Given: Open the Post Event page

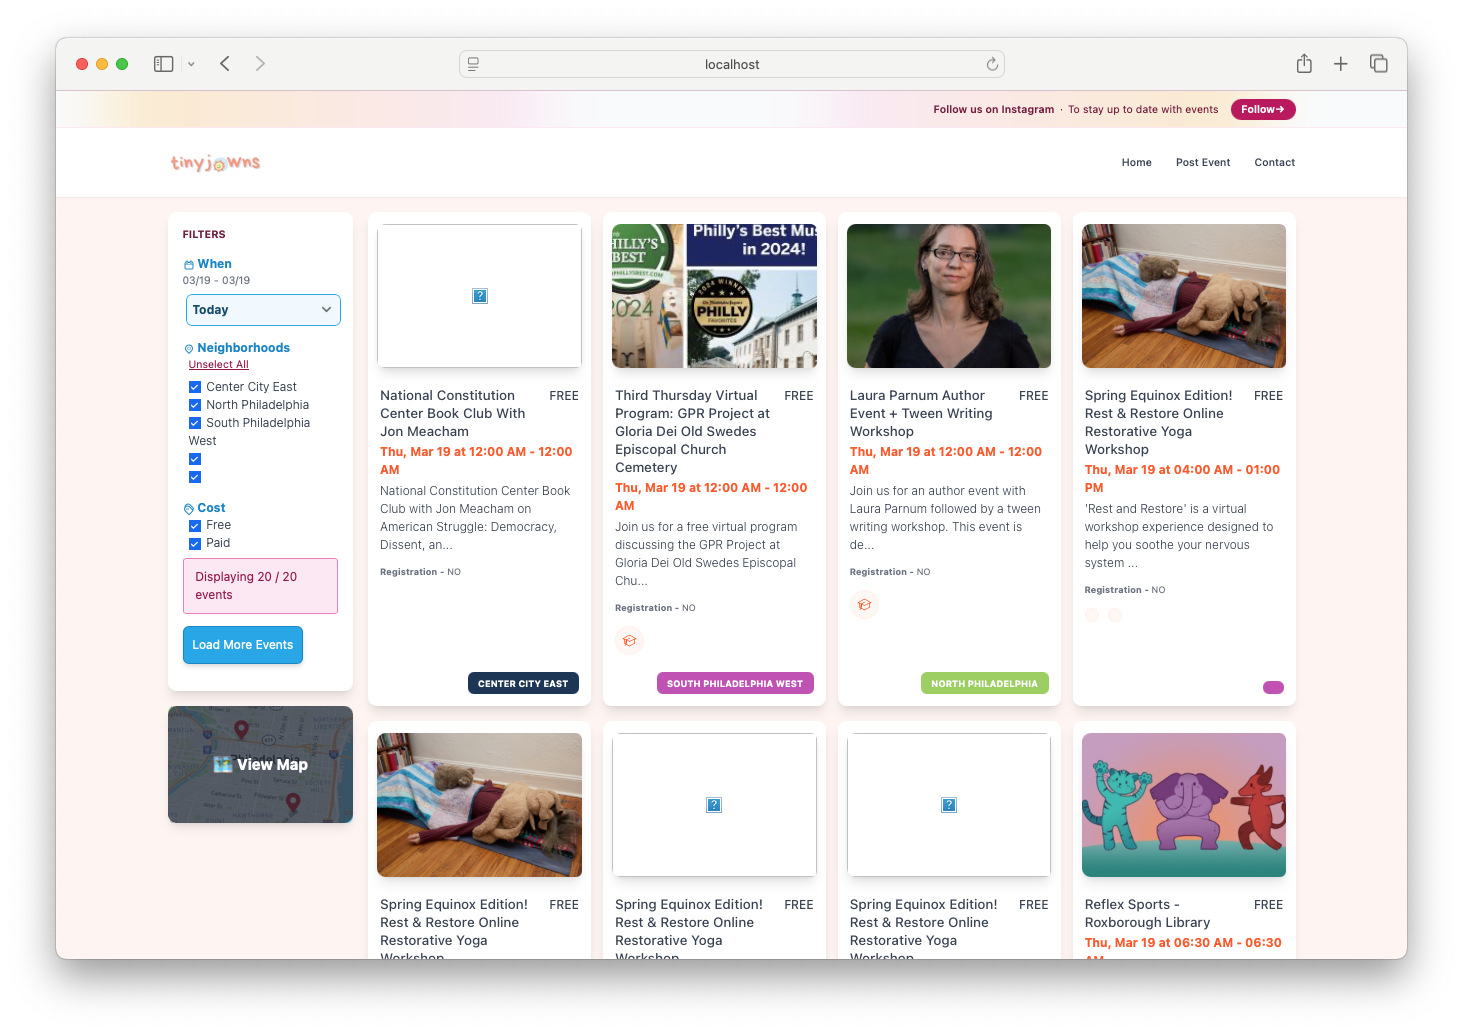Looking at the screenshot, I should pyautogui.click(x=1202, y=163).
